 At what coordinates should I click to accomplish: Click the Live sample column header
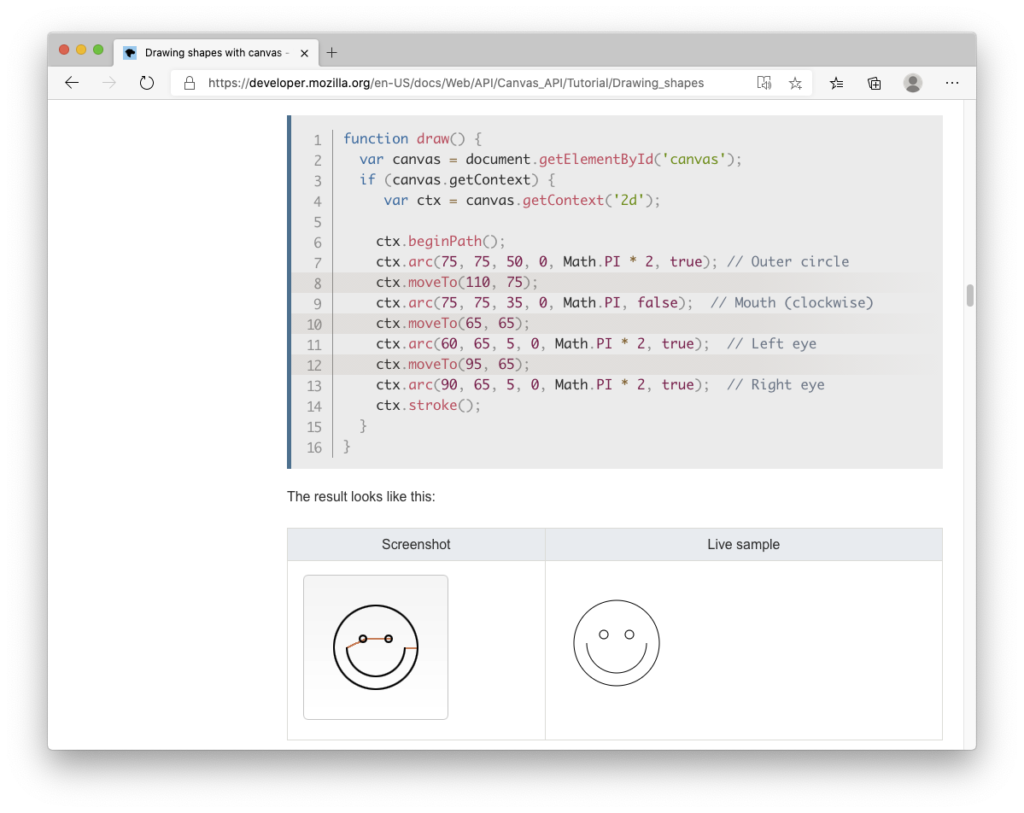tap(743, 545)
